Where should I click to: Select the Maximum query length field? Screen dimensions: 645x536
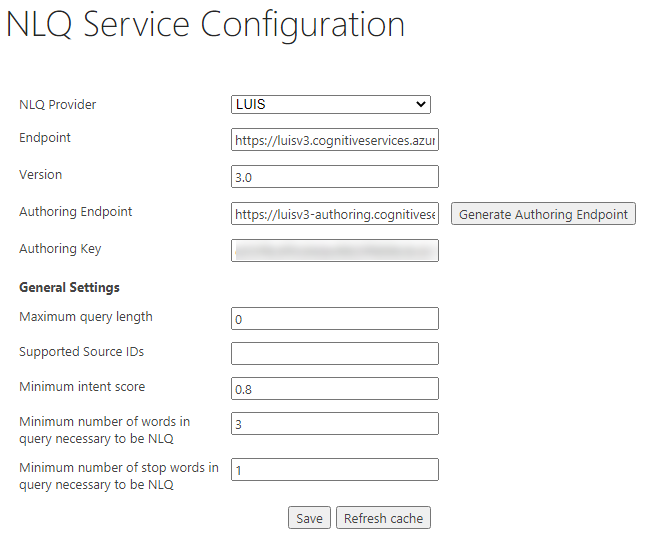[x=334, y=319]
